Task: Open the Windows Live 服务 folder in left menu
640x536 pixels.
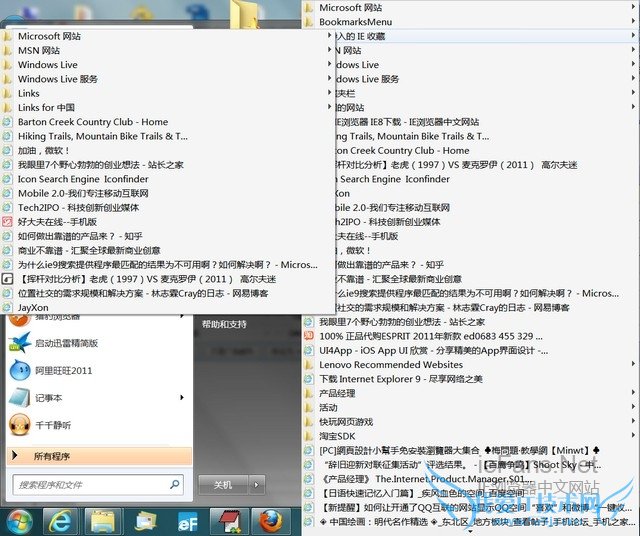Action: click(x=167, y=79)
